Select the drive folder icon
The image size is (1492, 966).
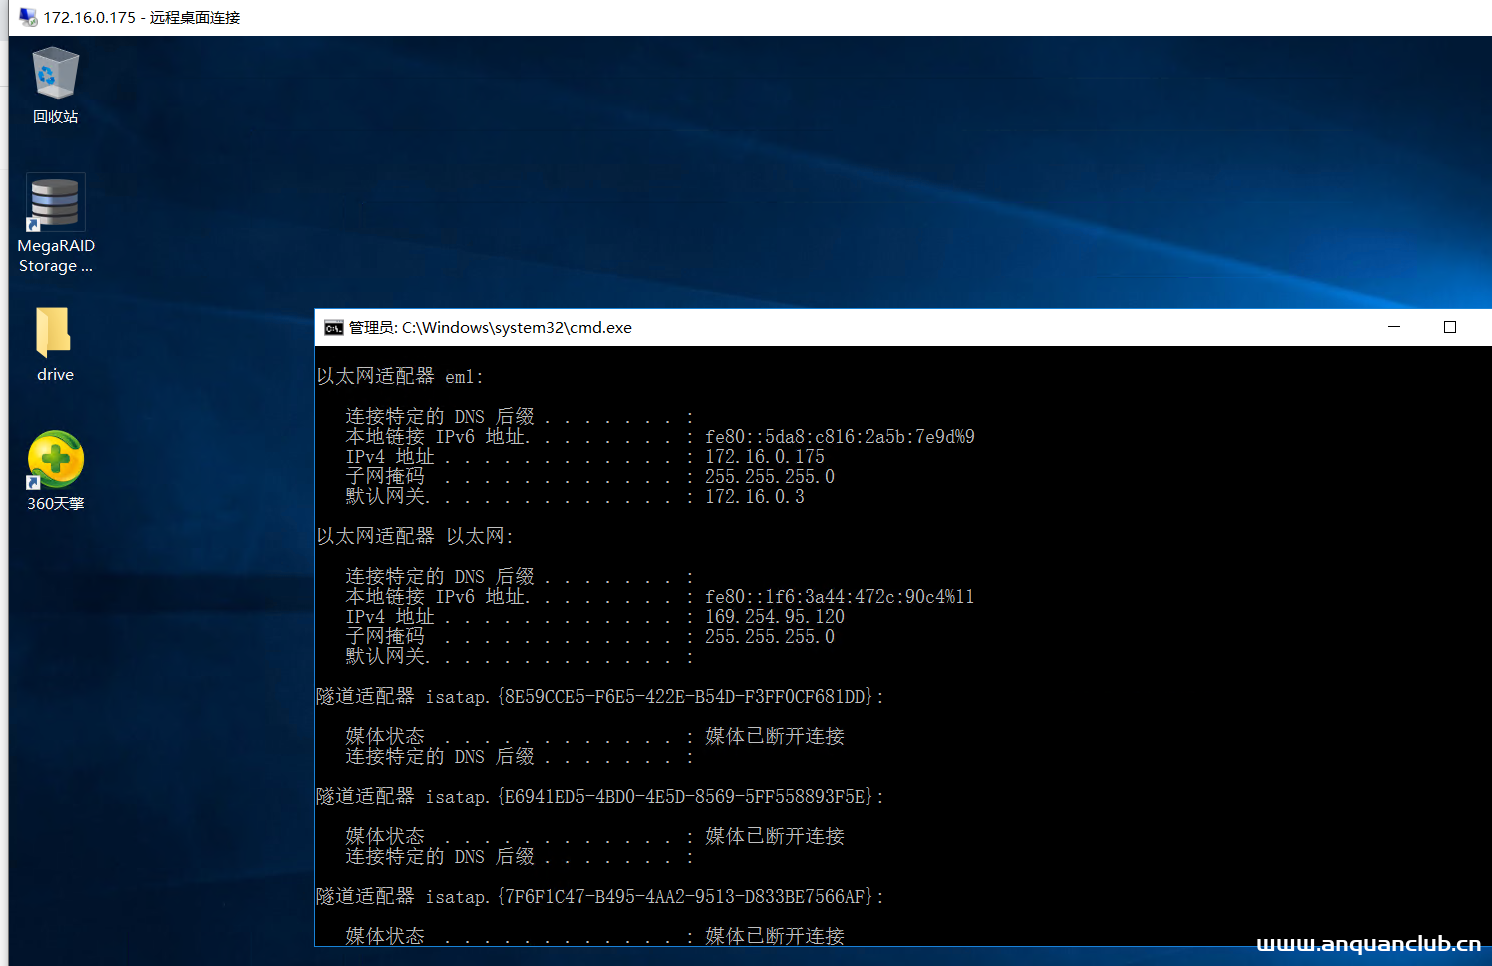click(54, 332)
